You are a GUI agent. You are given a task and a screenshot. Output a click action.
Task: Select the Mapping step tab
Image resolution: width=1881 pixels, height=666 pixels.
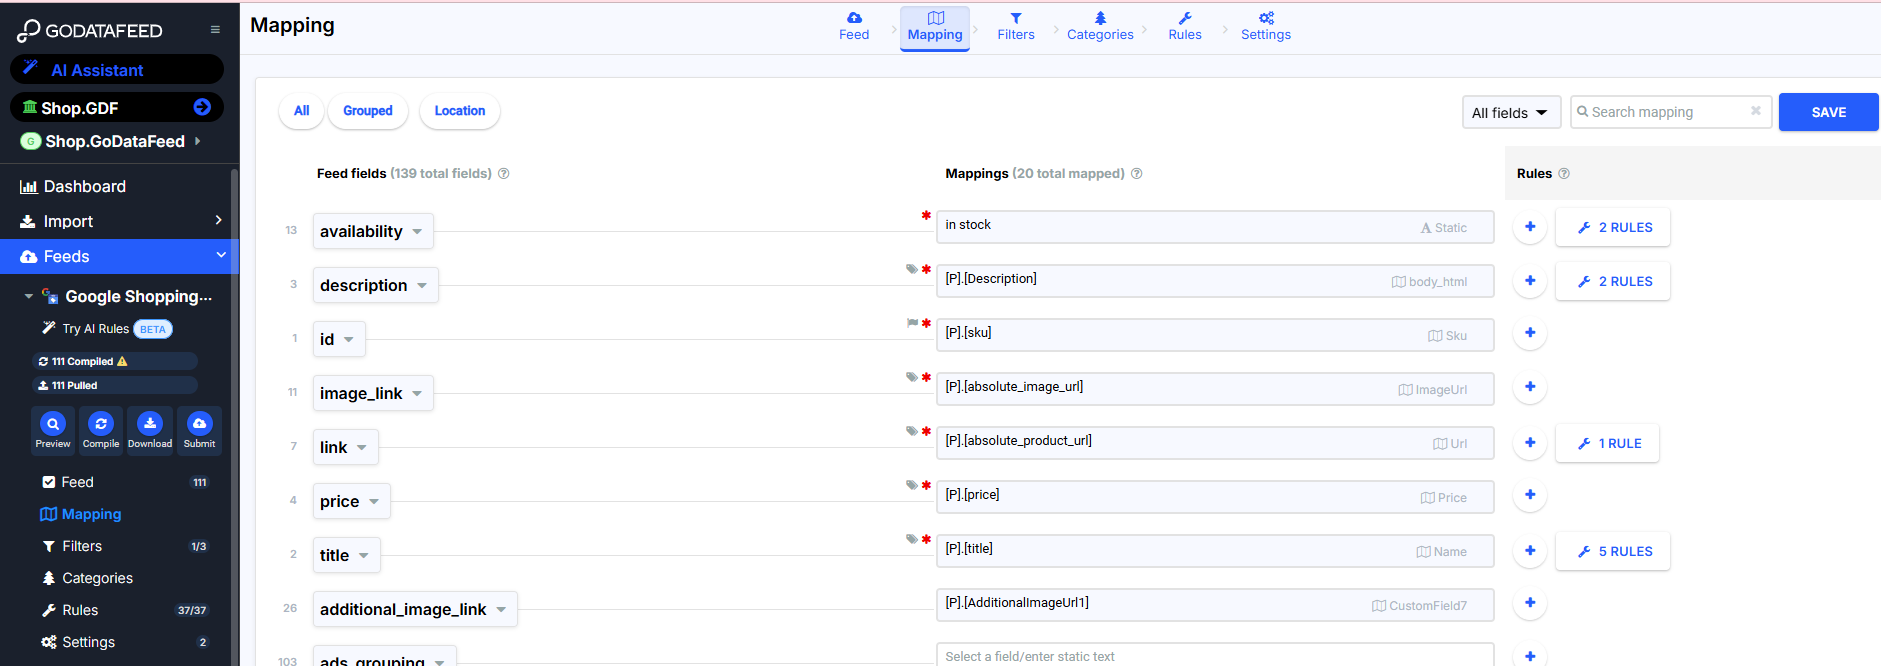(x=935, y=28)
